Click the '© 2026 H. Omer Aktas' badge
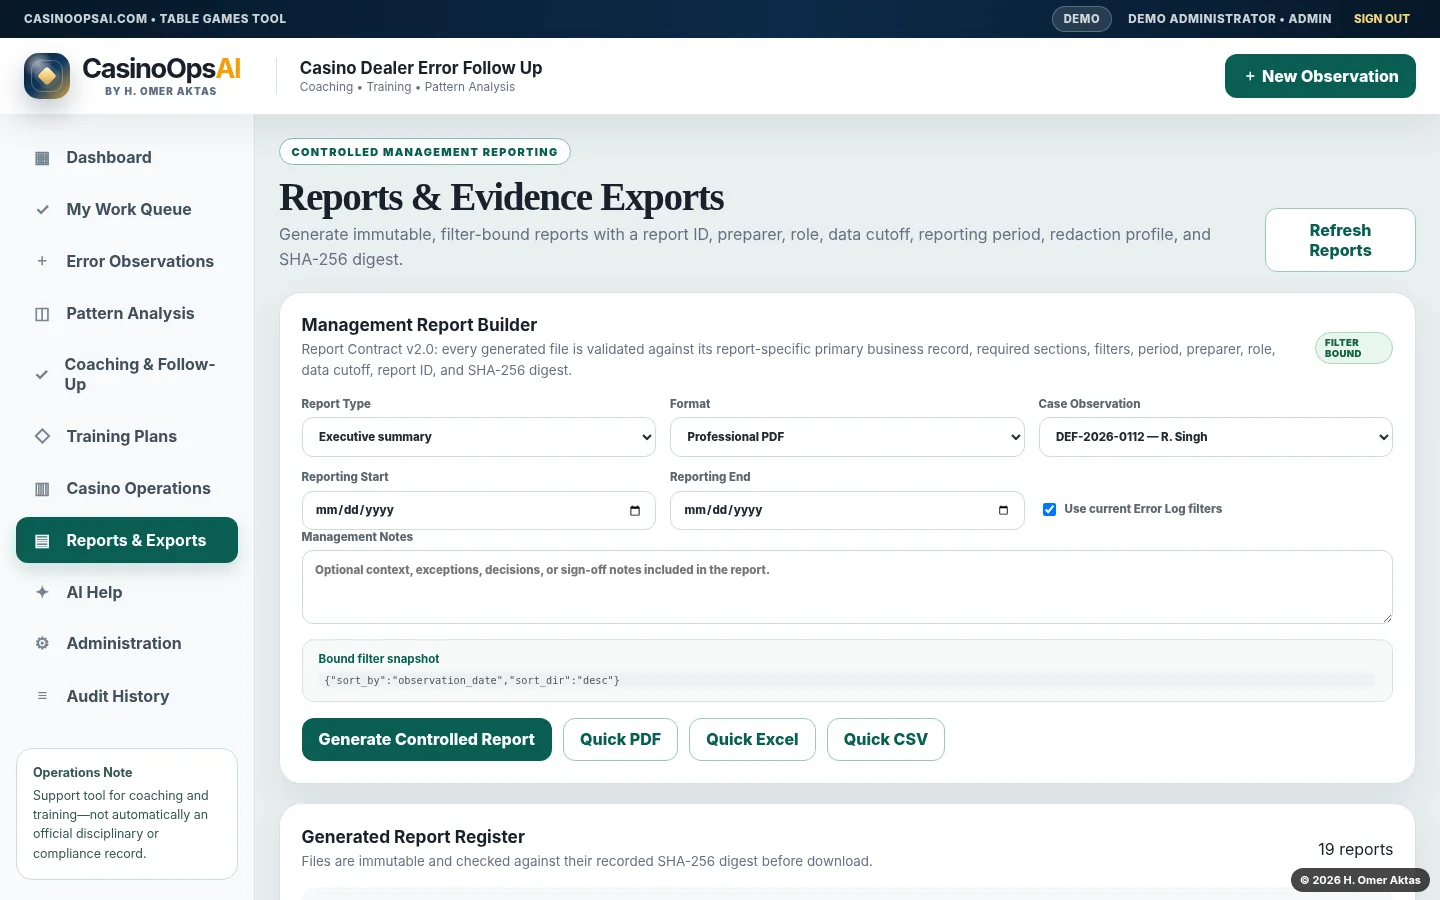Image resolution: width=1440 pixels, height=900 pixels. point(1360,880)
